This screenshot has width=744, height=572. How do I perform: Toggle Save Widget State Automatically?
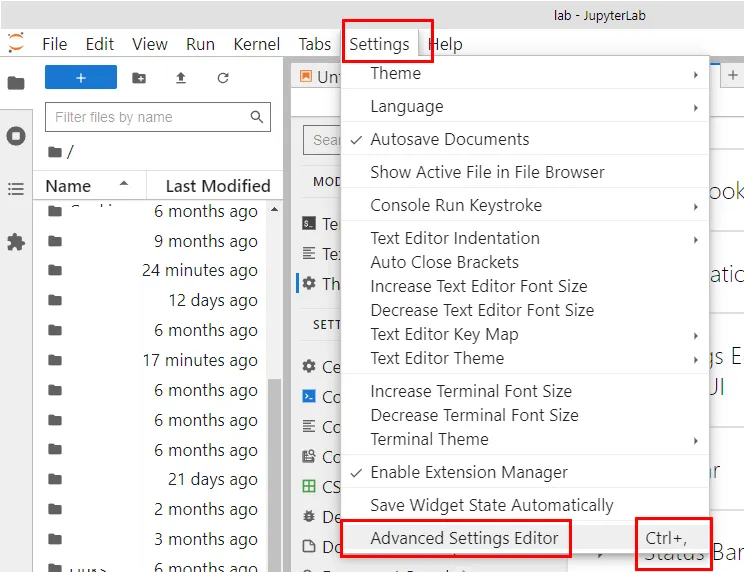pos(491,505)
